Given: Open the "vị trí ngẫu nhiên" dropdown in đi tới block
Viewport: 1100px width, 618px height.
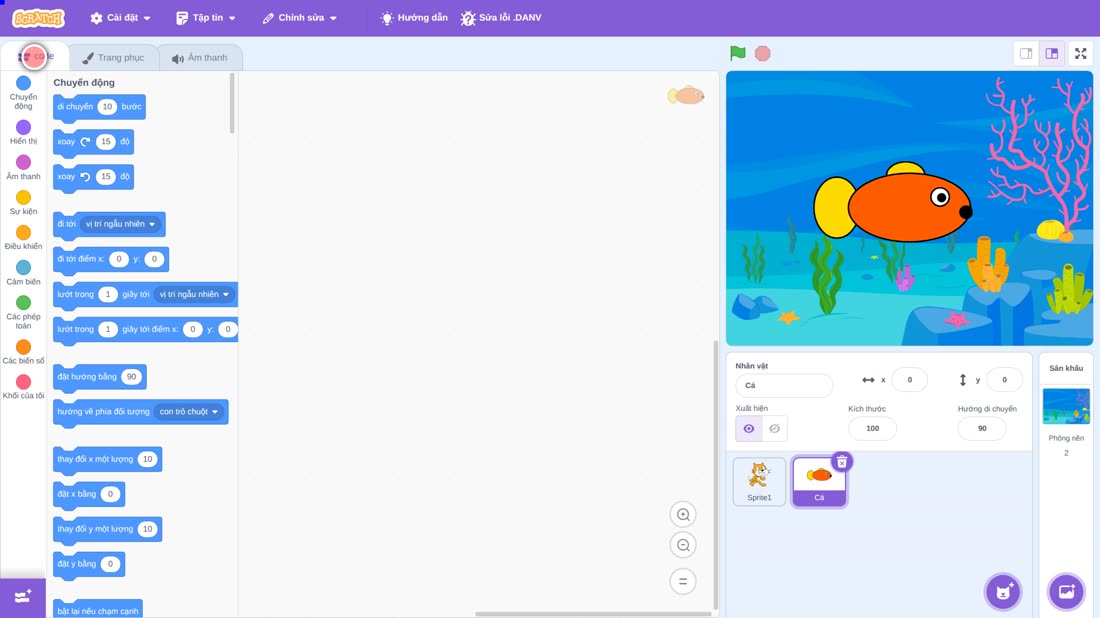Looking at the screenshot, I should click(x=121, y=224).
